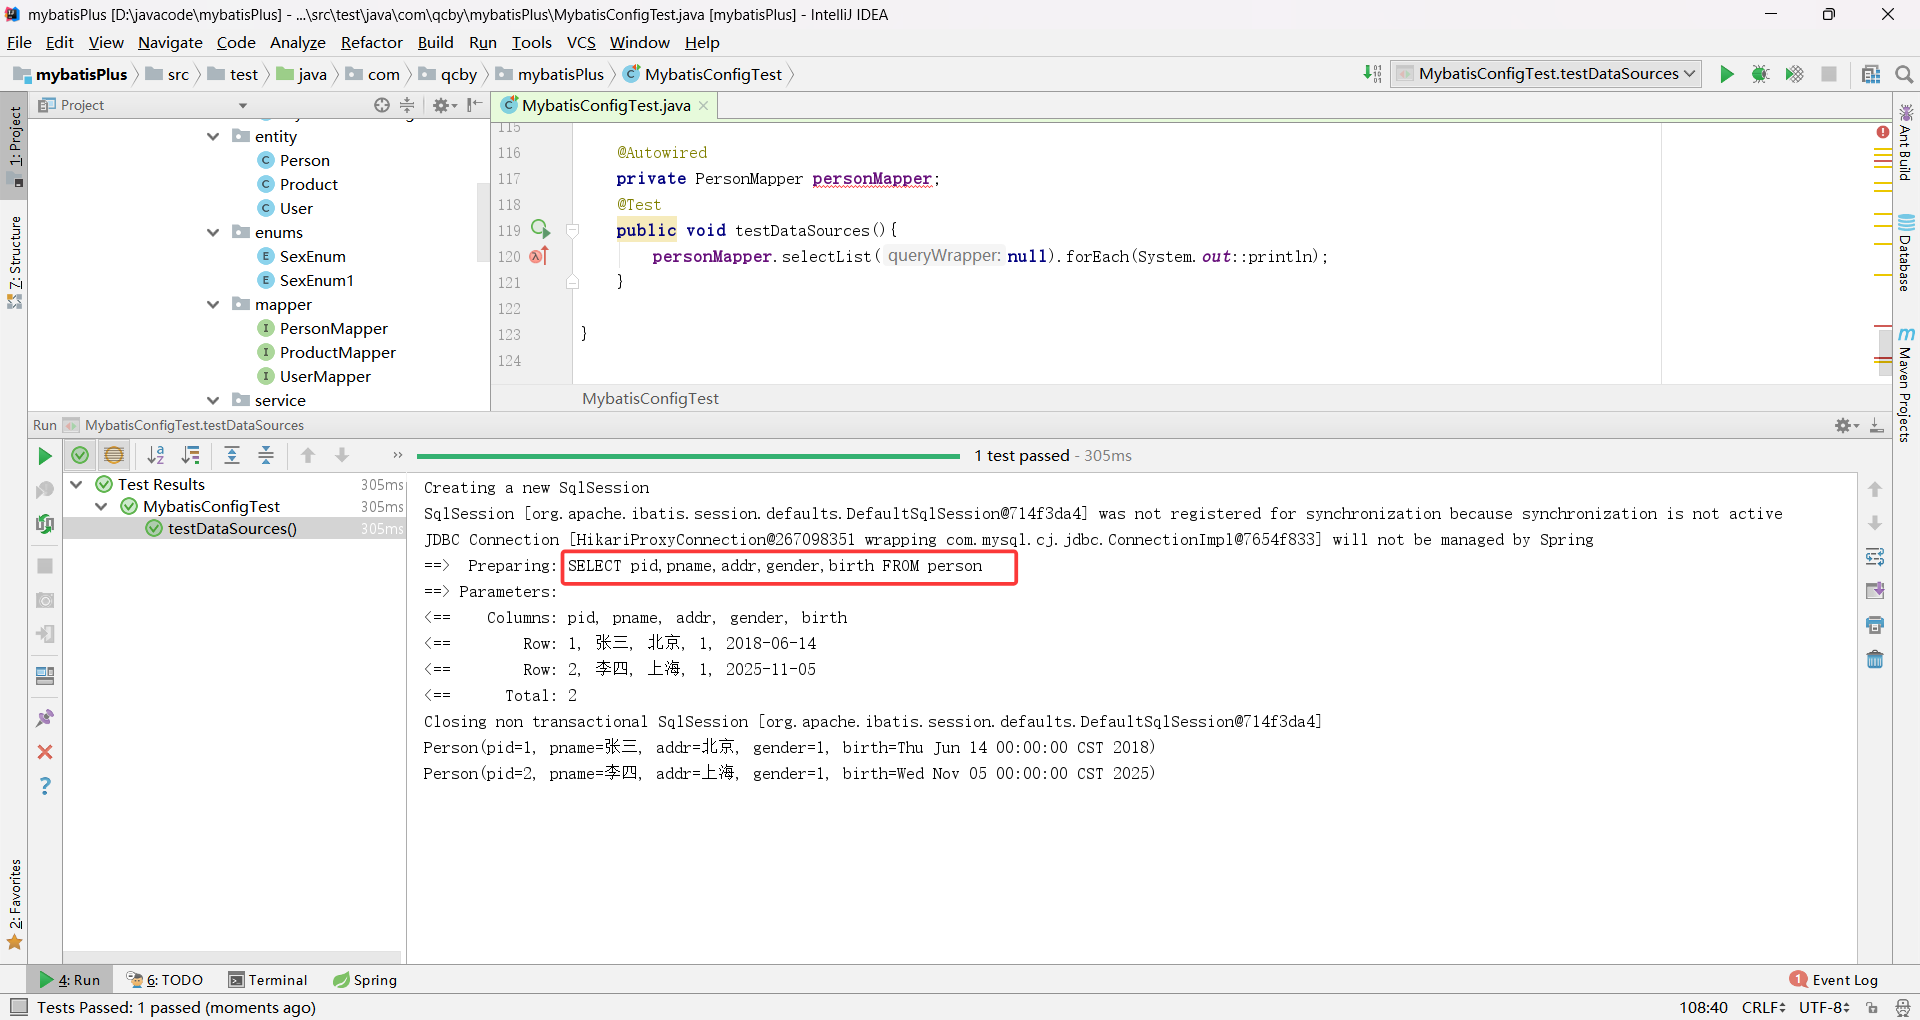
Task: Collapse the Test Results root node
Action: click(x=76, y=484)
